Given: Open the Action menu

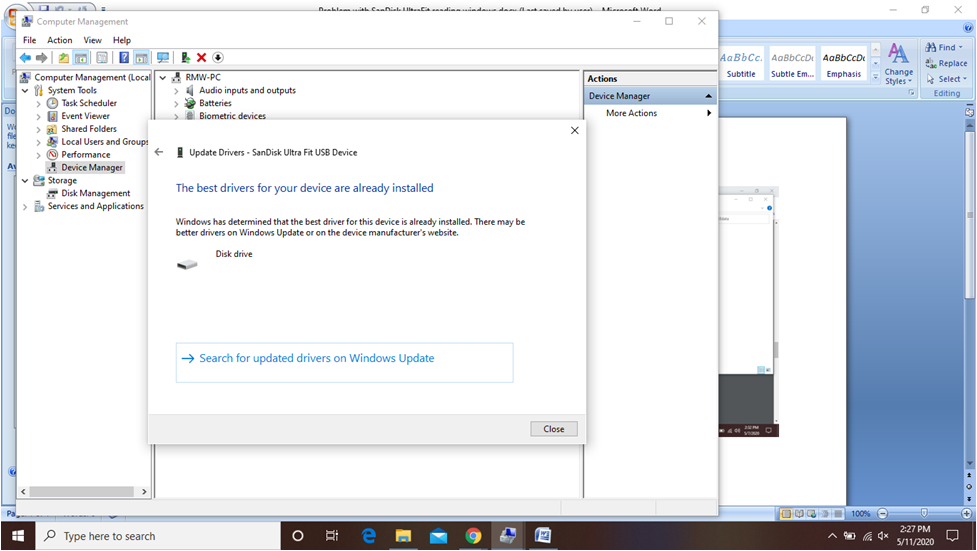Looking at the screenshot, I should [x=60, y=40].
